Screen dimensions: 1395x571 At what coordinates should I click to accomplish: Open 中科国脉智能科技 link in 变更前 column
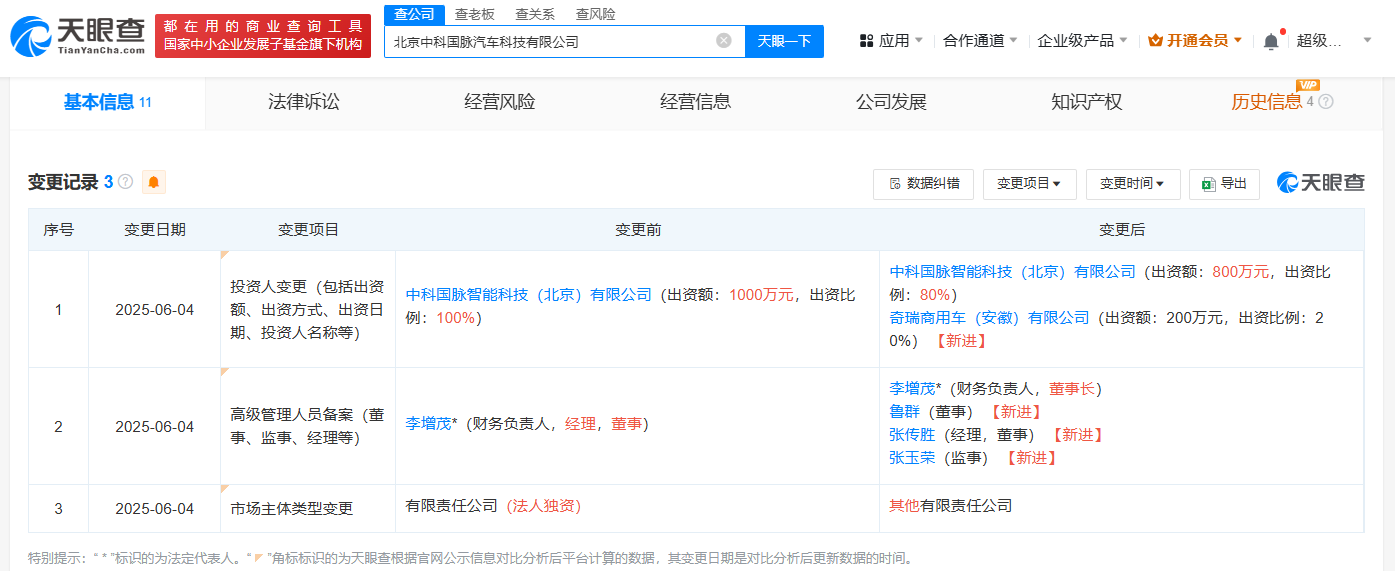(528, 295)
